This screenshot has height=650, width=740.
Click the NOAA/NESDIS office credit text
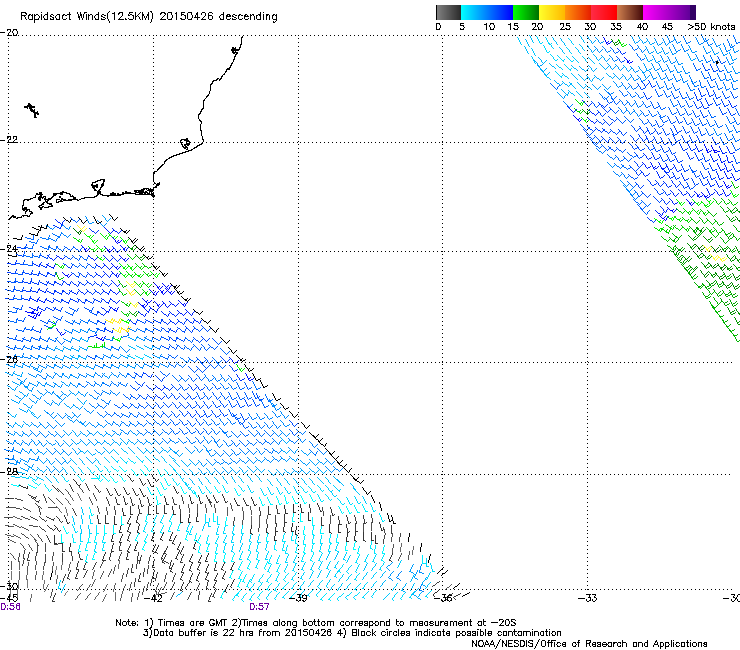pos(589,644)
